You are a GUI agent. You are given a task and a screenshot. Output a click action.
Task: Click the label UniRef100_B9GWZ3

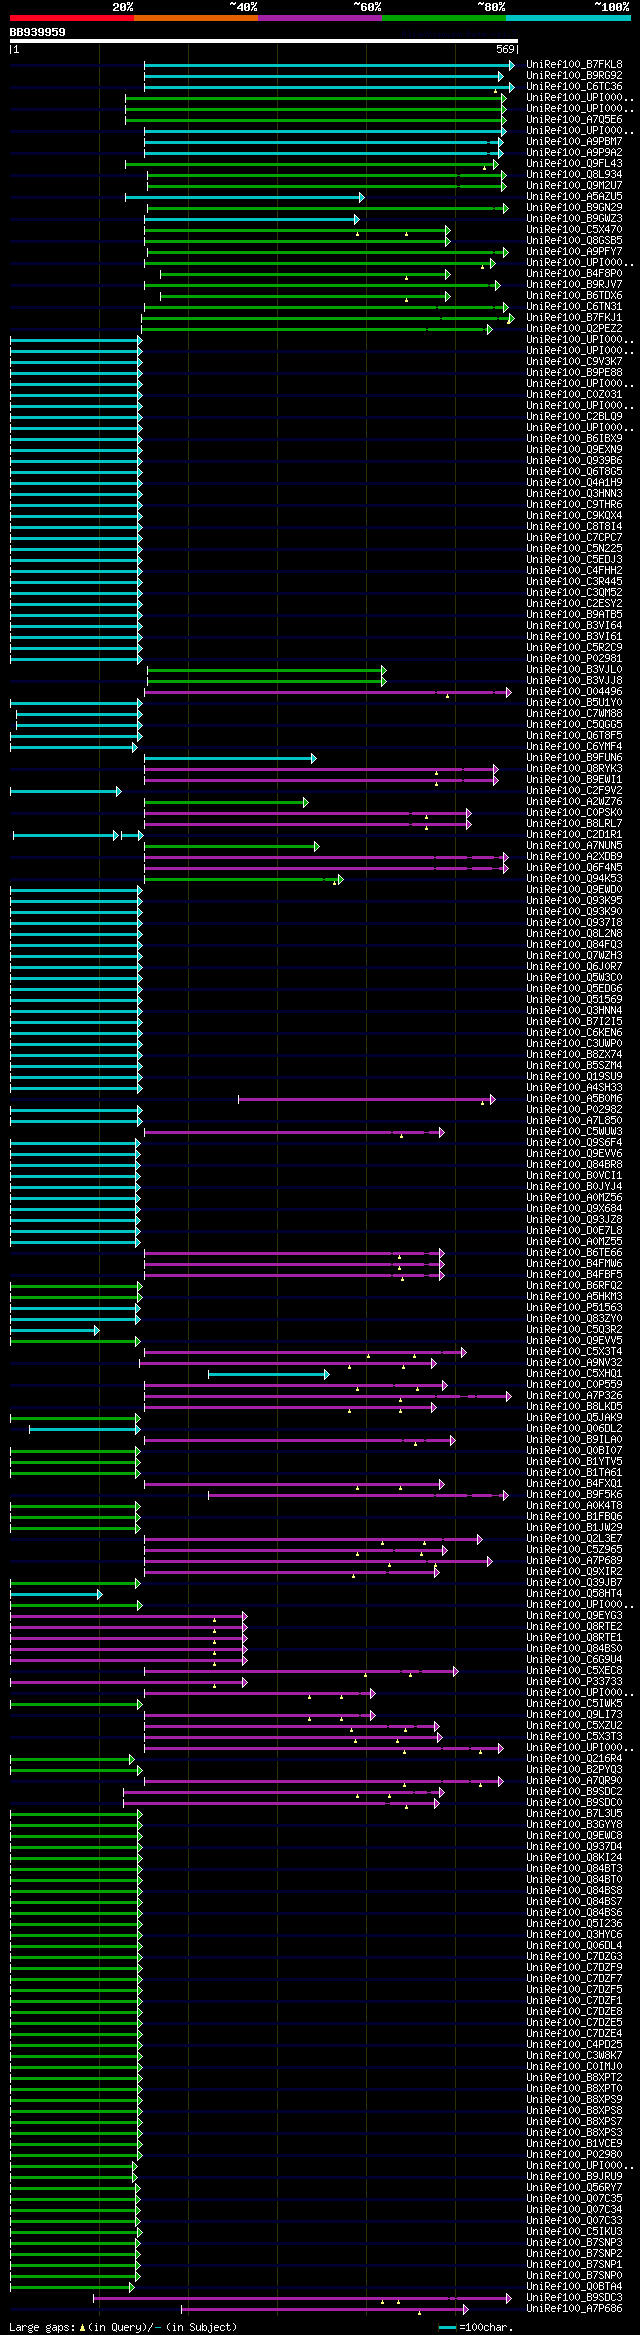[x=574, y=219]
